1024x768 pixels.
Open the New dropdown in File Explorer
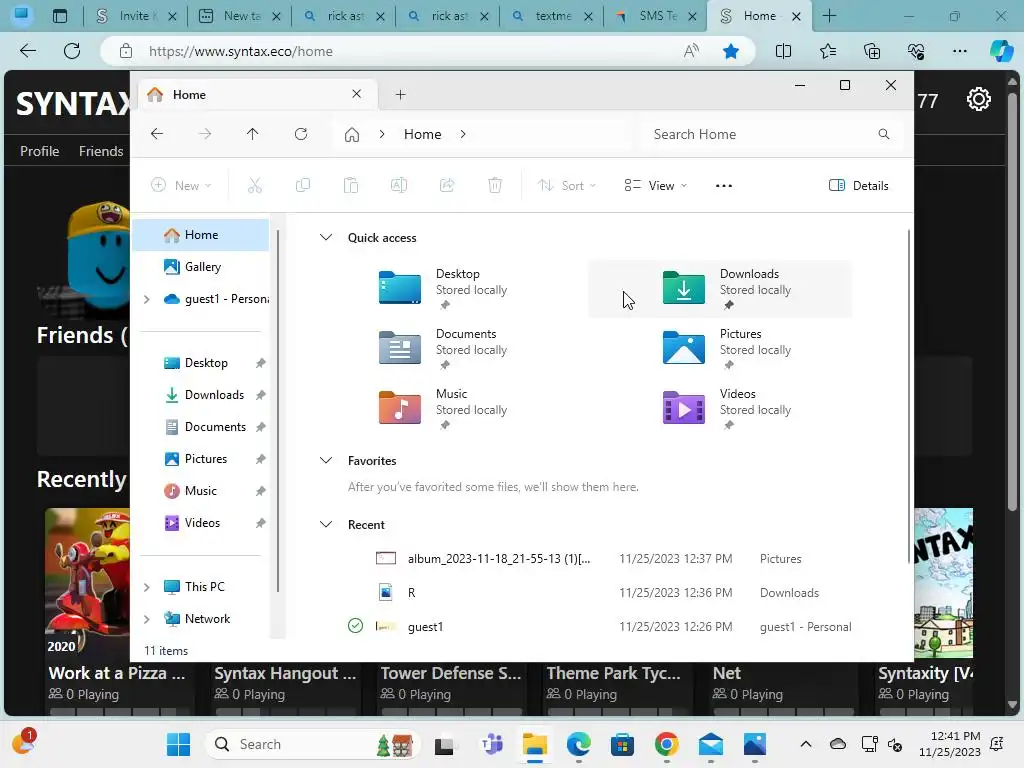click(181, 185)
